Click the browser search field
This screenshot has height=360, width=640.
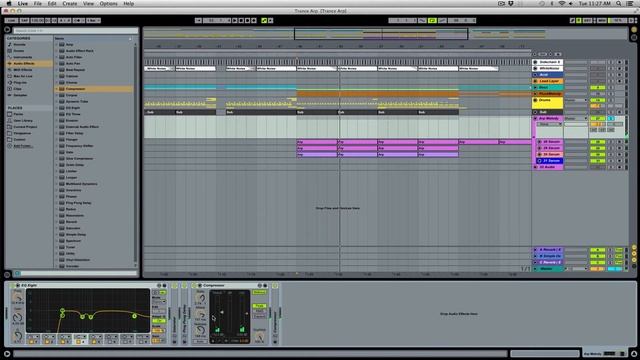[76, 31]
